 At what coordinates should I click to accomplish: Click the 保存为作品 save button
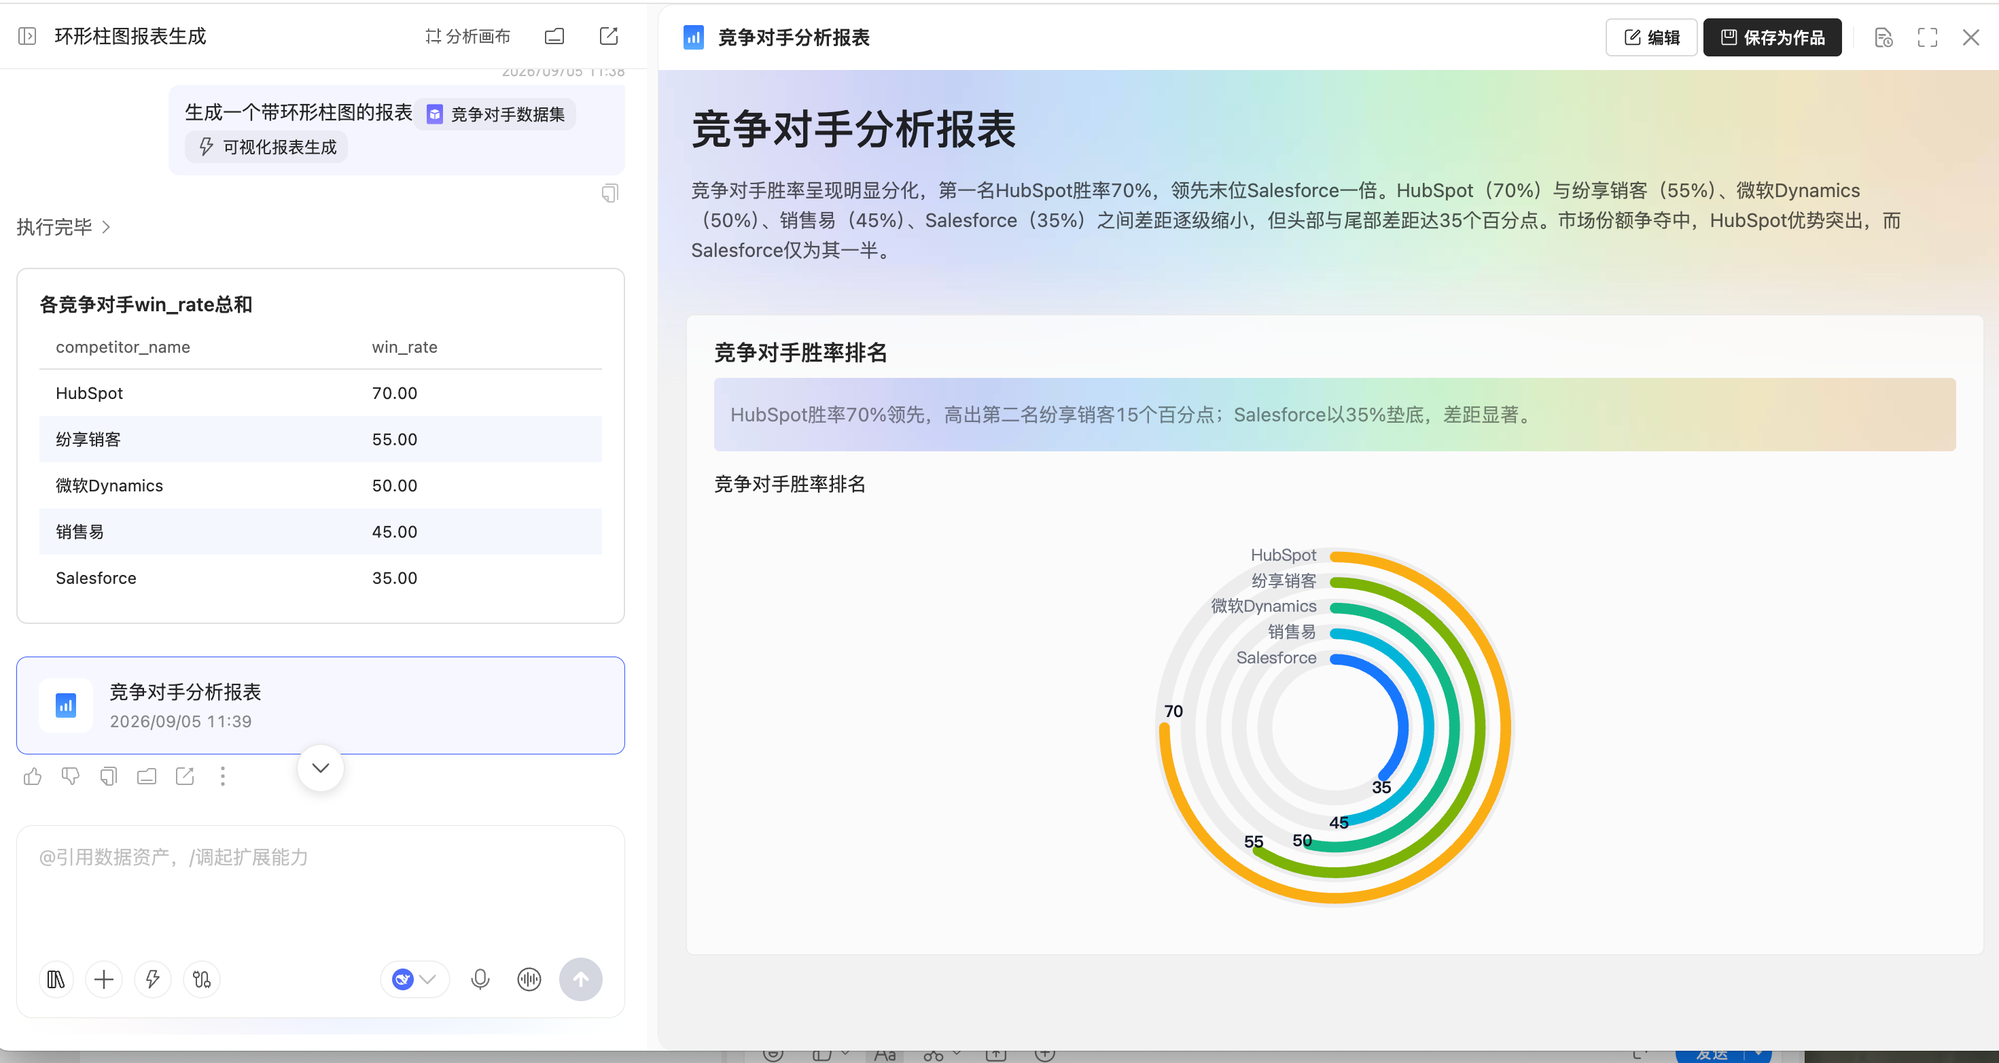click(x=1772, y=37)
